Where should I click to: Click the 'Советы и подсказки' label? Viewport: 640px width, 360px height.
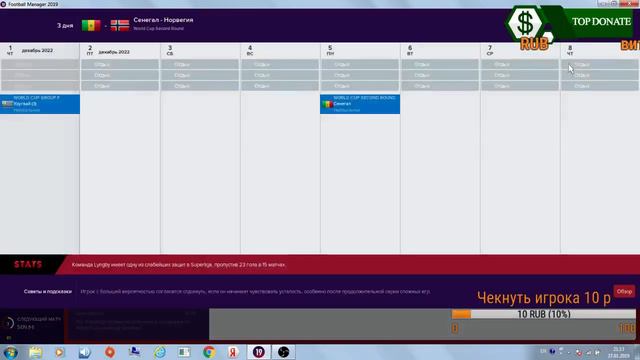point(48,291)
